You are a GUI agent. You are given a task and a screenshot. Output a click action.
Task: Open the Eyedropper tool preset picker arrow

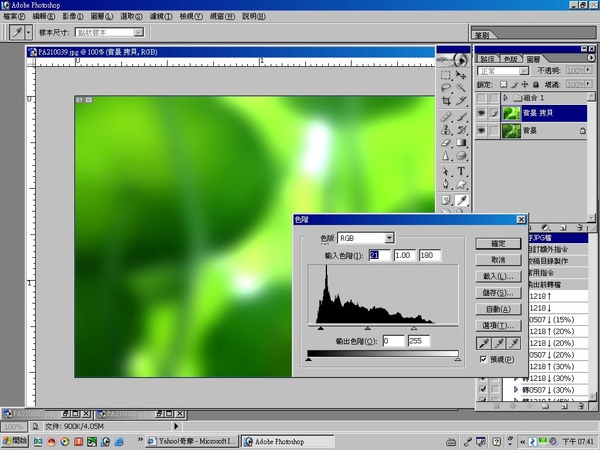click(x=28, y=32)
